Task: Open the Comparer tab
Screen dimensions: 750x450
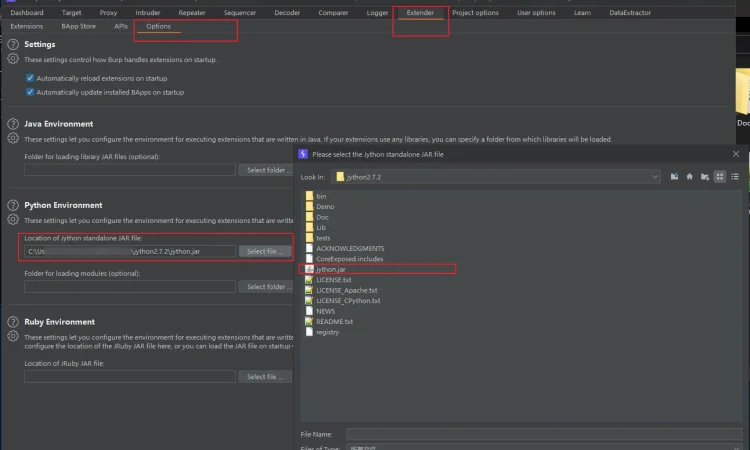Action: (x=333, y=13)
